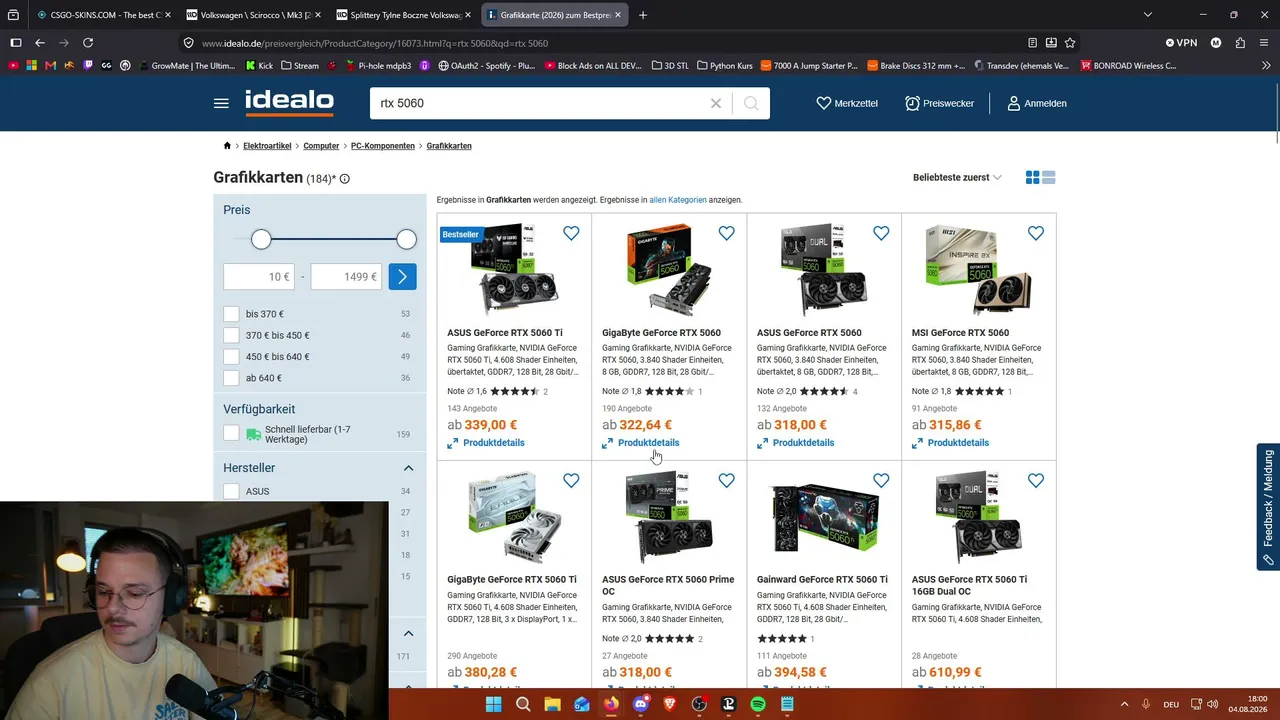This screenshot has width=1280, height=720.
Task: Open Windows Start menu
Action: coord(493,704)
